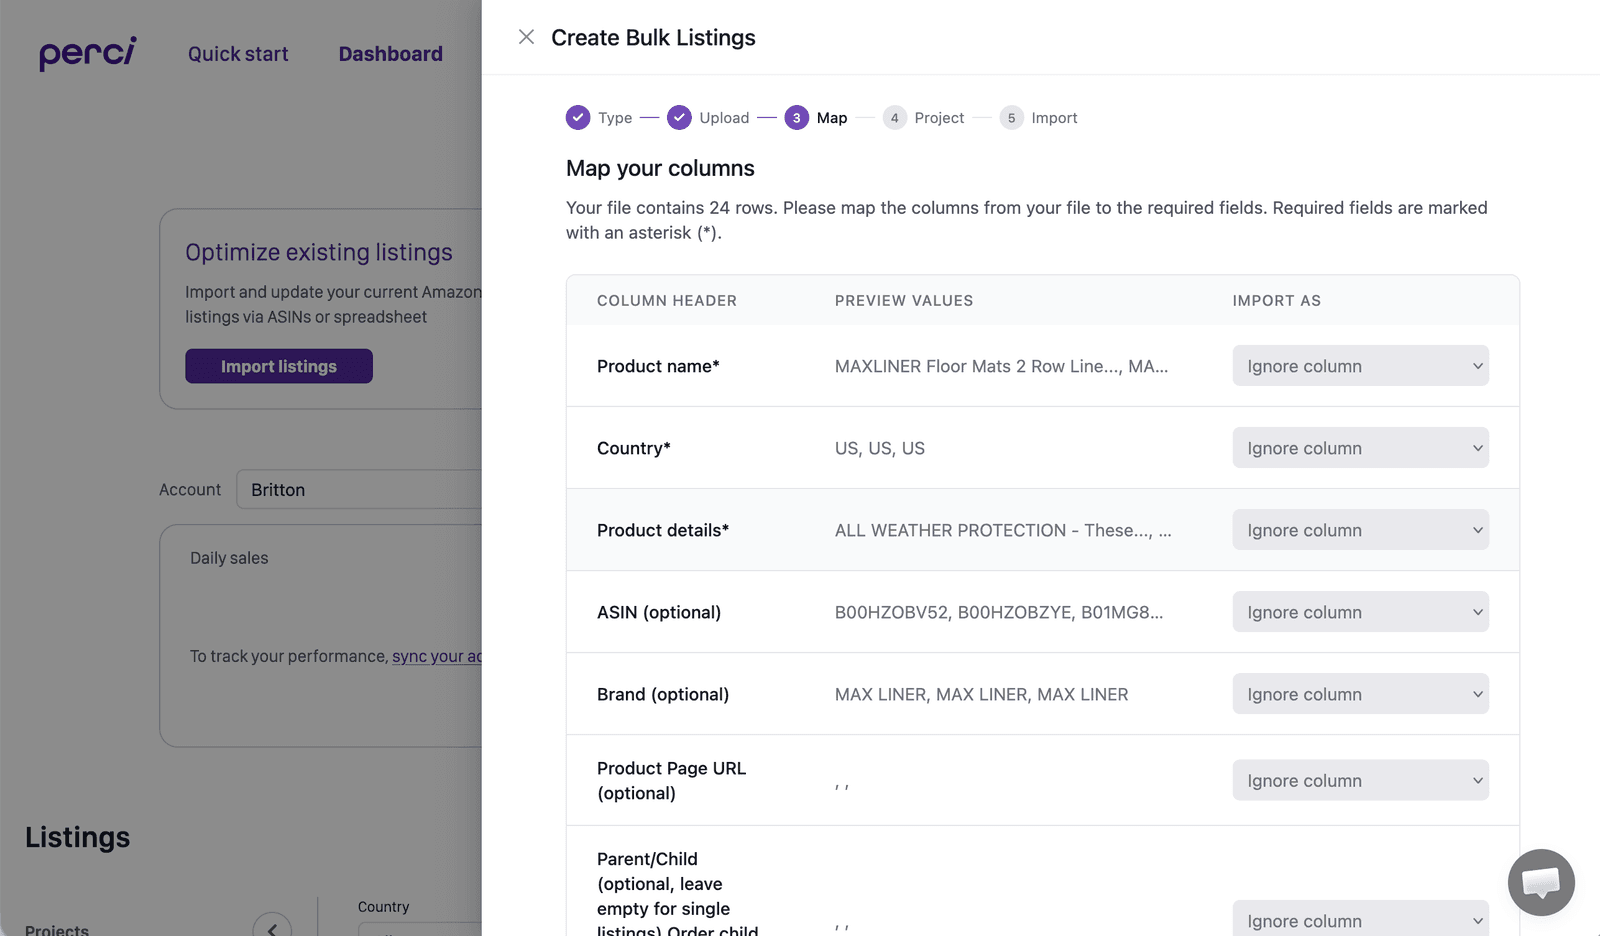Click the ASIN (optional) row label
This screenshot has height=936, width=1600.
click(659, 612)
